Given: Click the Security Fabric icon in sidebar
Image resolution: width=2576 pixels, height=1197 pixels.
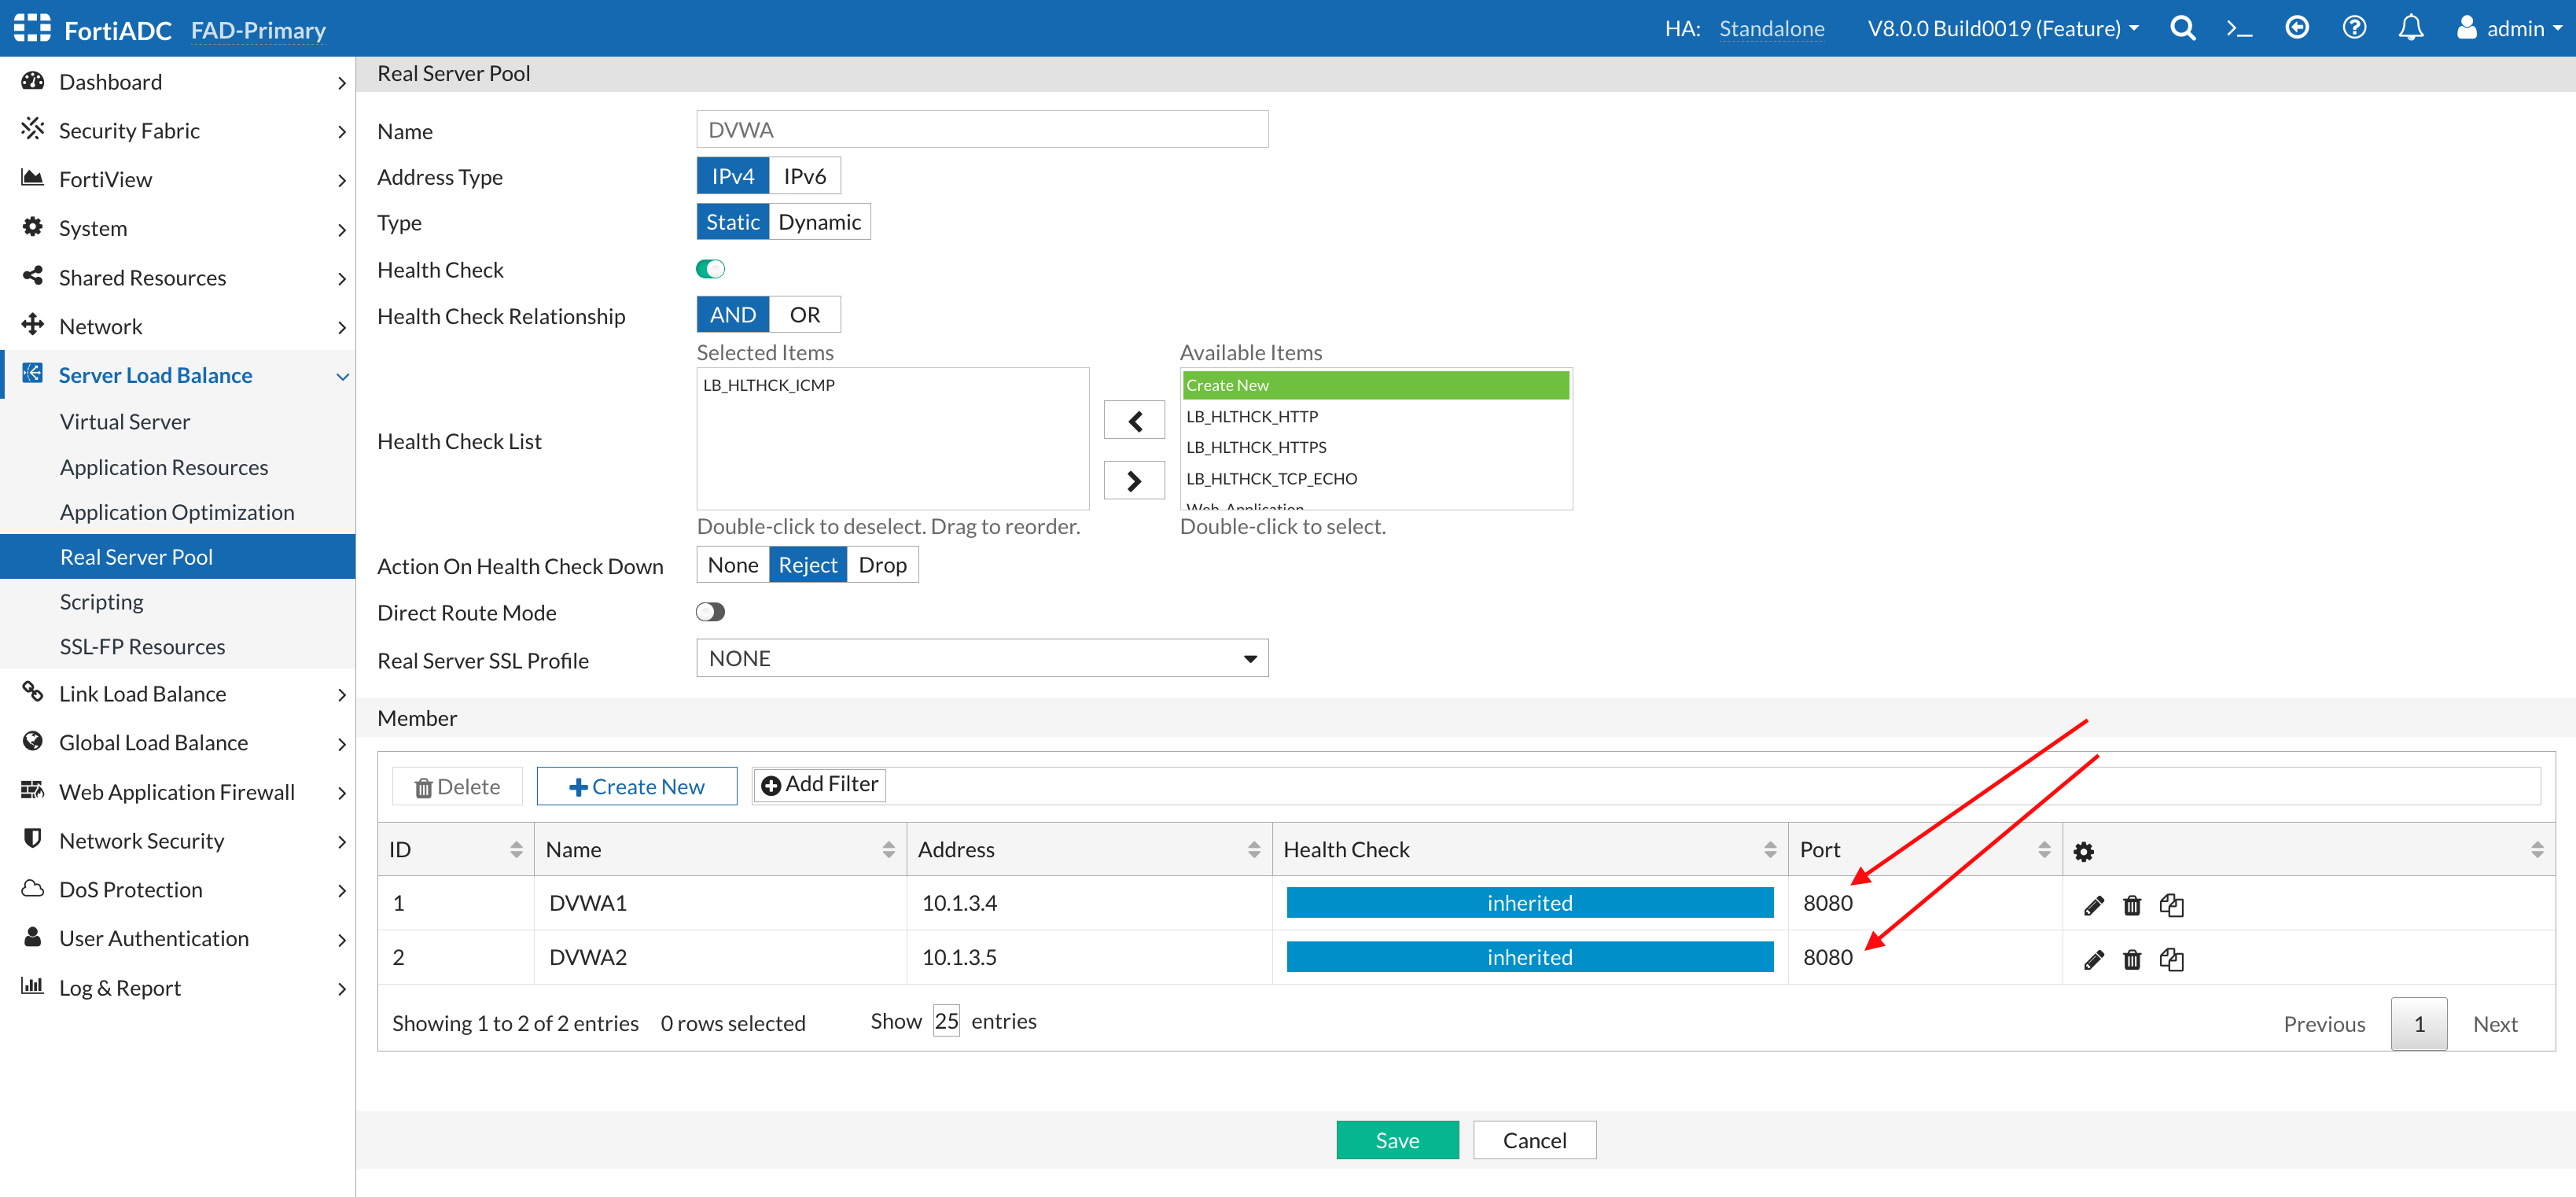Looking at the screenshot, I should pyautogui.click(x=32, y=129).
